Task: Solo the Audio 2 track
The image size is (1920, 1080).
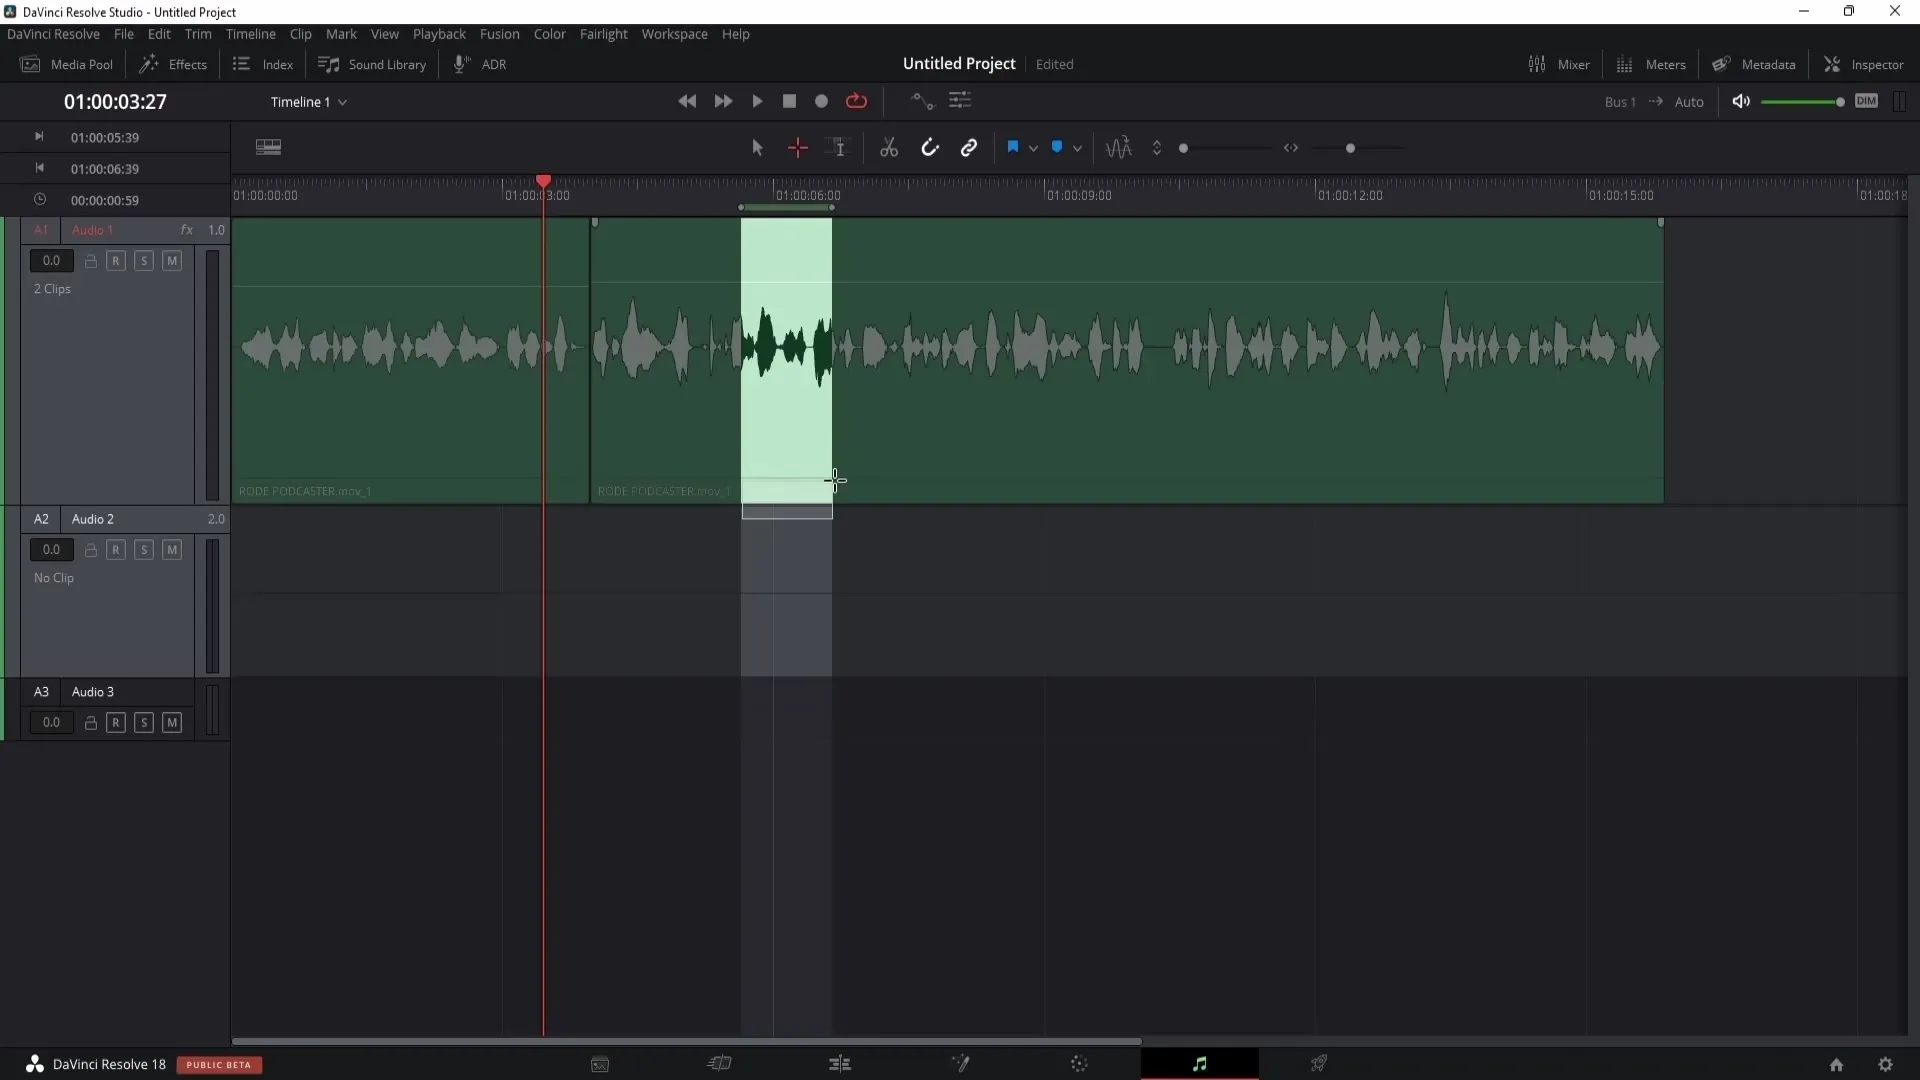Action: coord(144,550)
